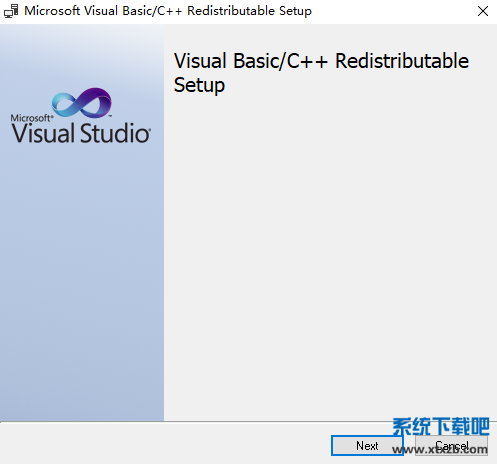Click the small "Microsoft" label above Visual Studio

coord(31,118)
